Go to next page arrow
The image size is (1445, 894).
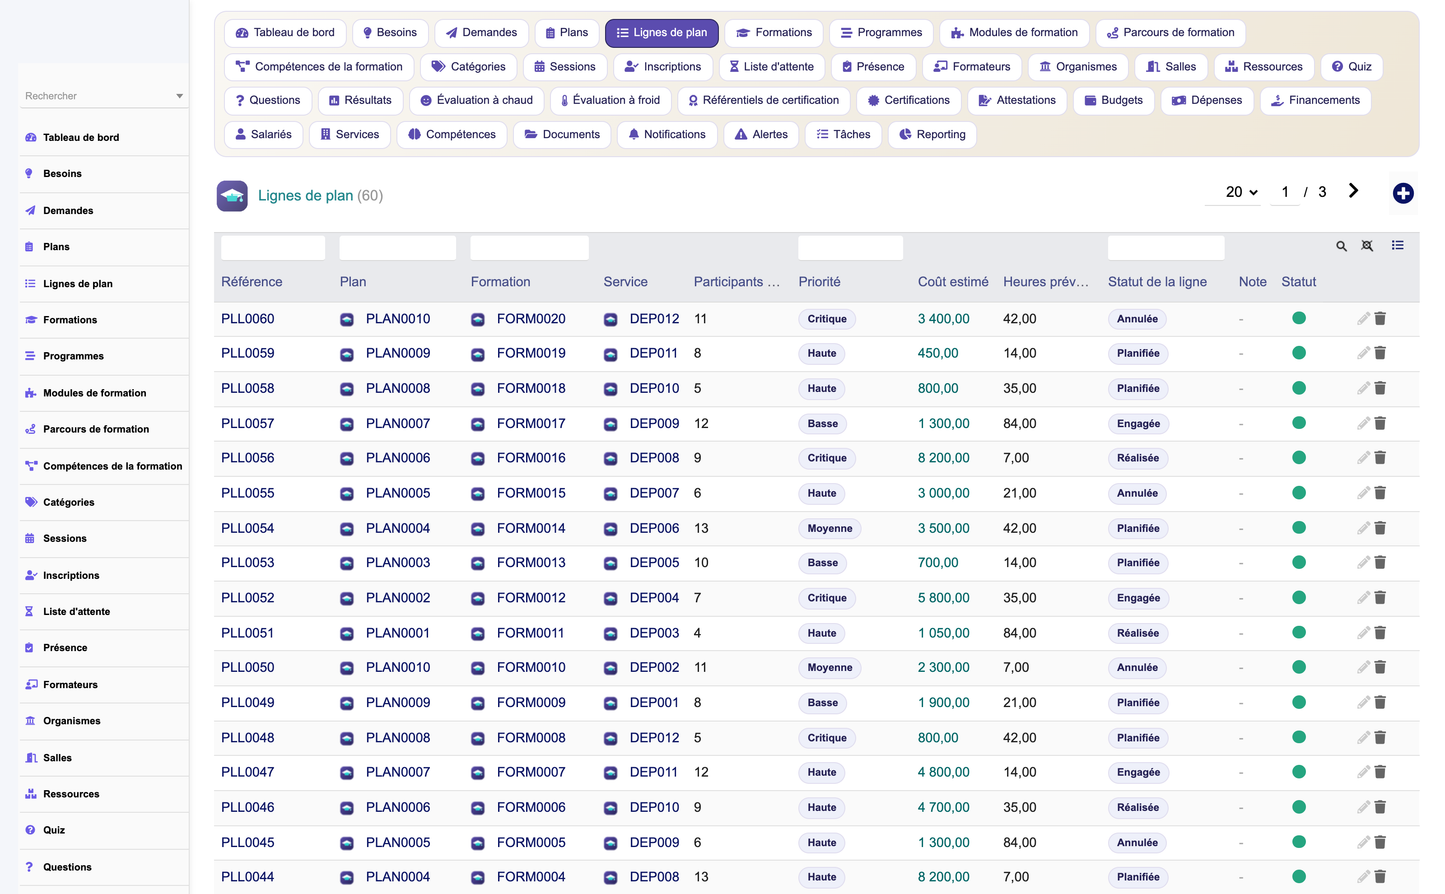[x=1353, y=191]
